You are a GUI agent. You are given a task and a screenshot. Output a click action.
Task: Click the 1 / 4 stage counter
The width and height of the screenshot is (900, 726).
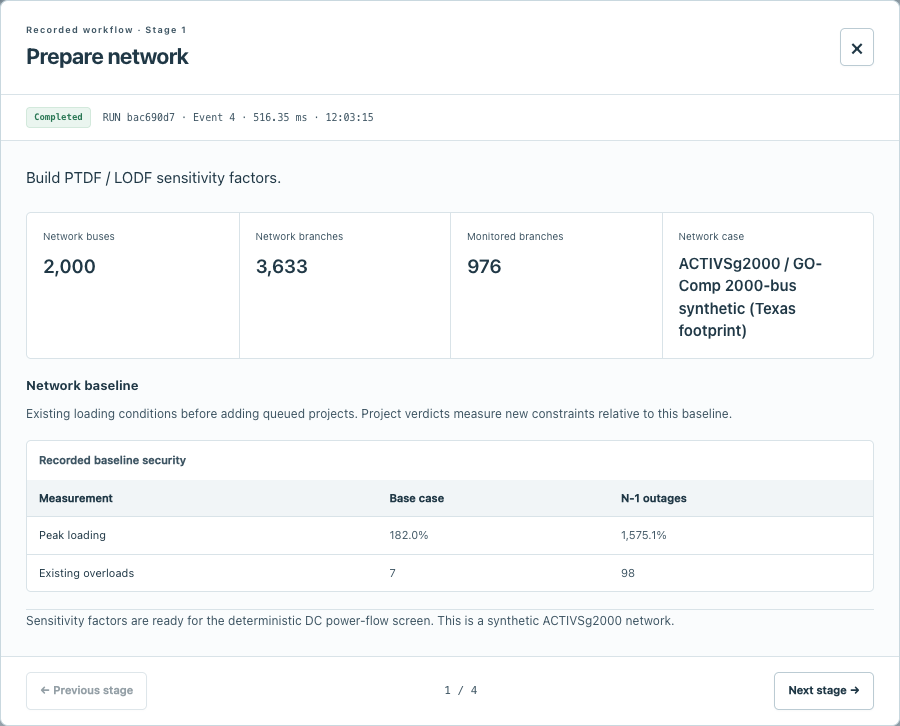click(x=460, y=690)
